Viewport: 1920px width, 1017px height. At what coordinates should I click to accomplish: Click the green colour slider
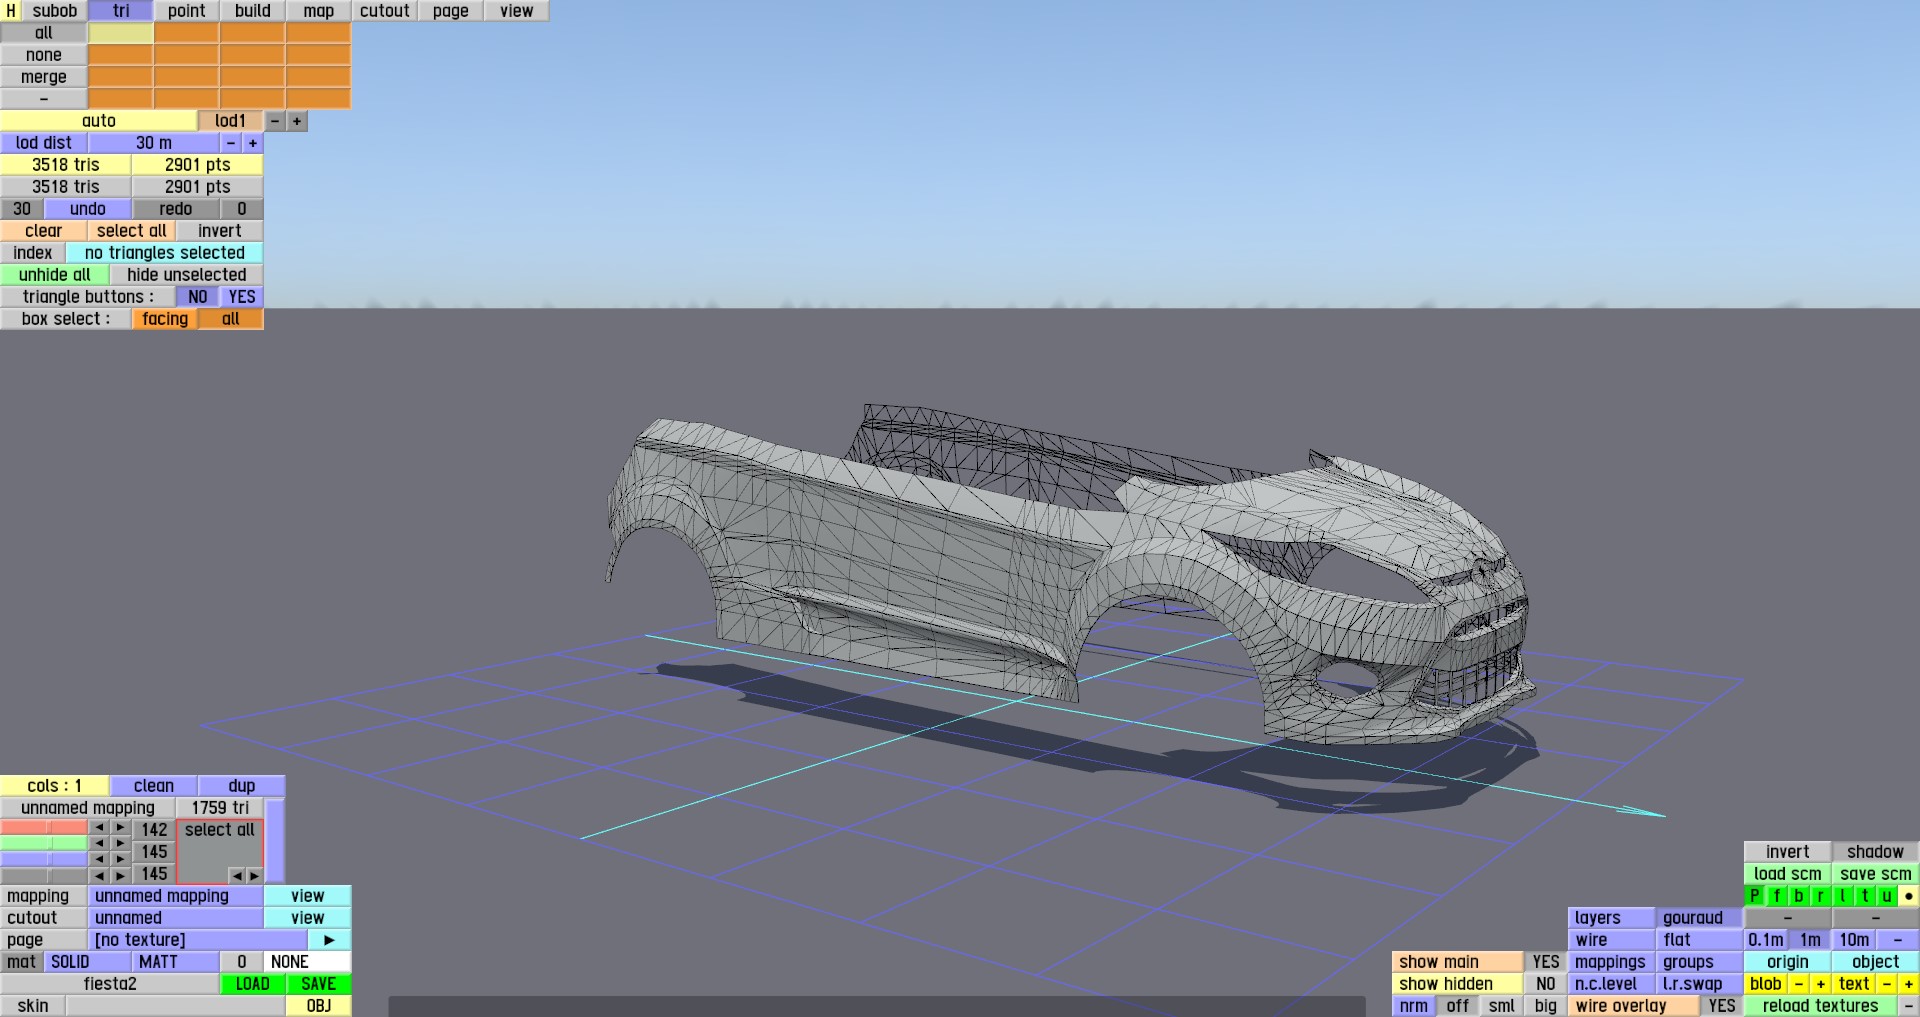[x=44, y=844]
